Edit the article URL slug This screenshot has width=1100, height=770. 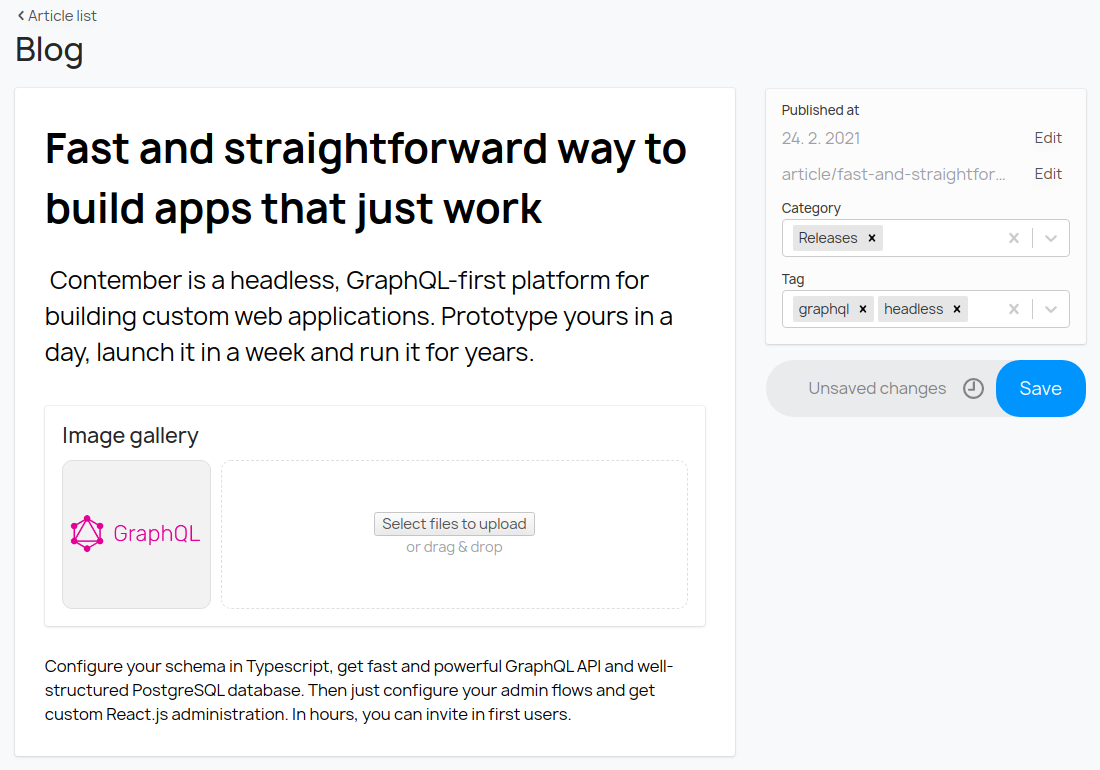1047,174
